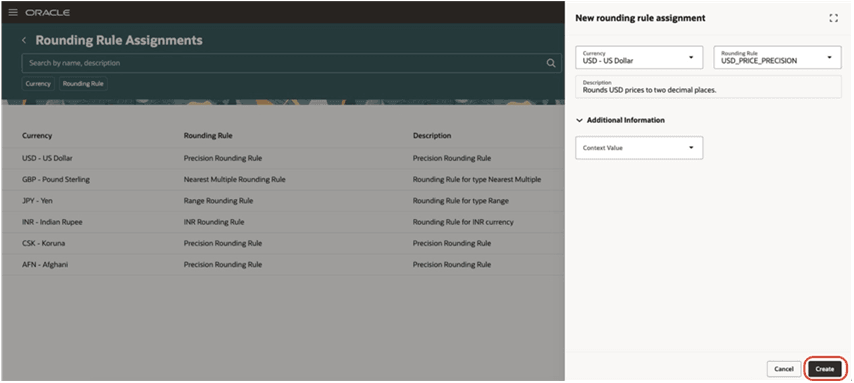
Task: Select the Rounding Rule filter chip
Action: click(x=83, y=84)
